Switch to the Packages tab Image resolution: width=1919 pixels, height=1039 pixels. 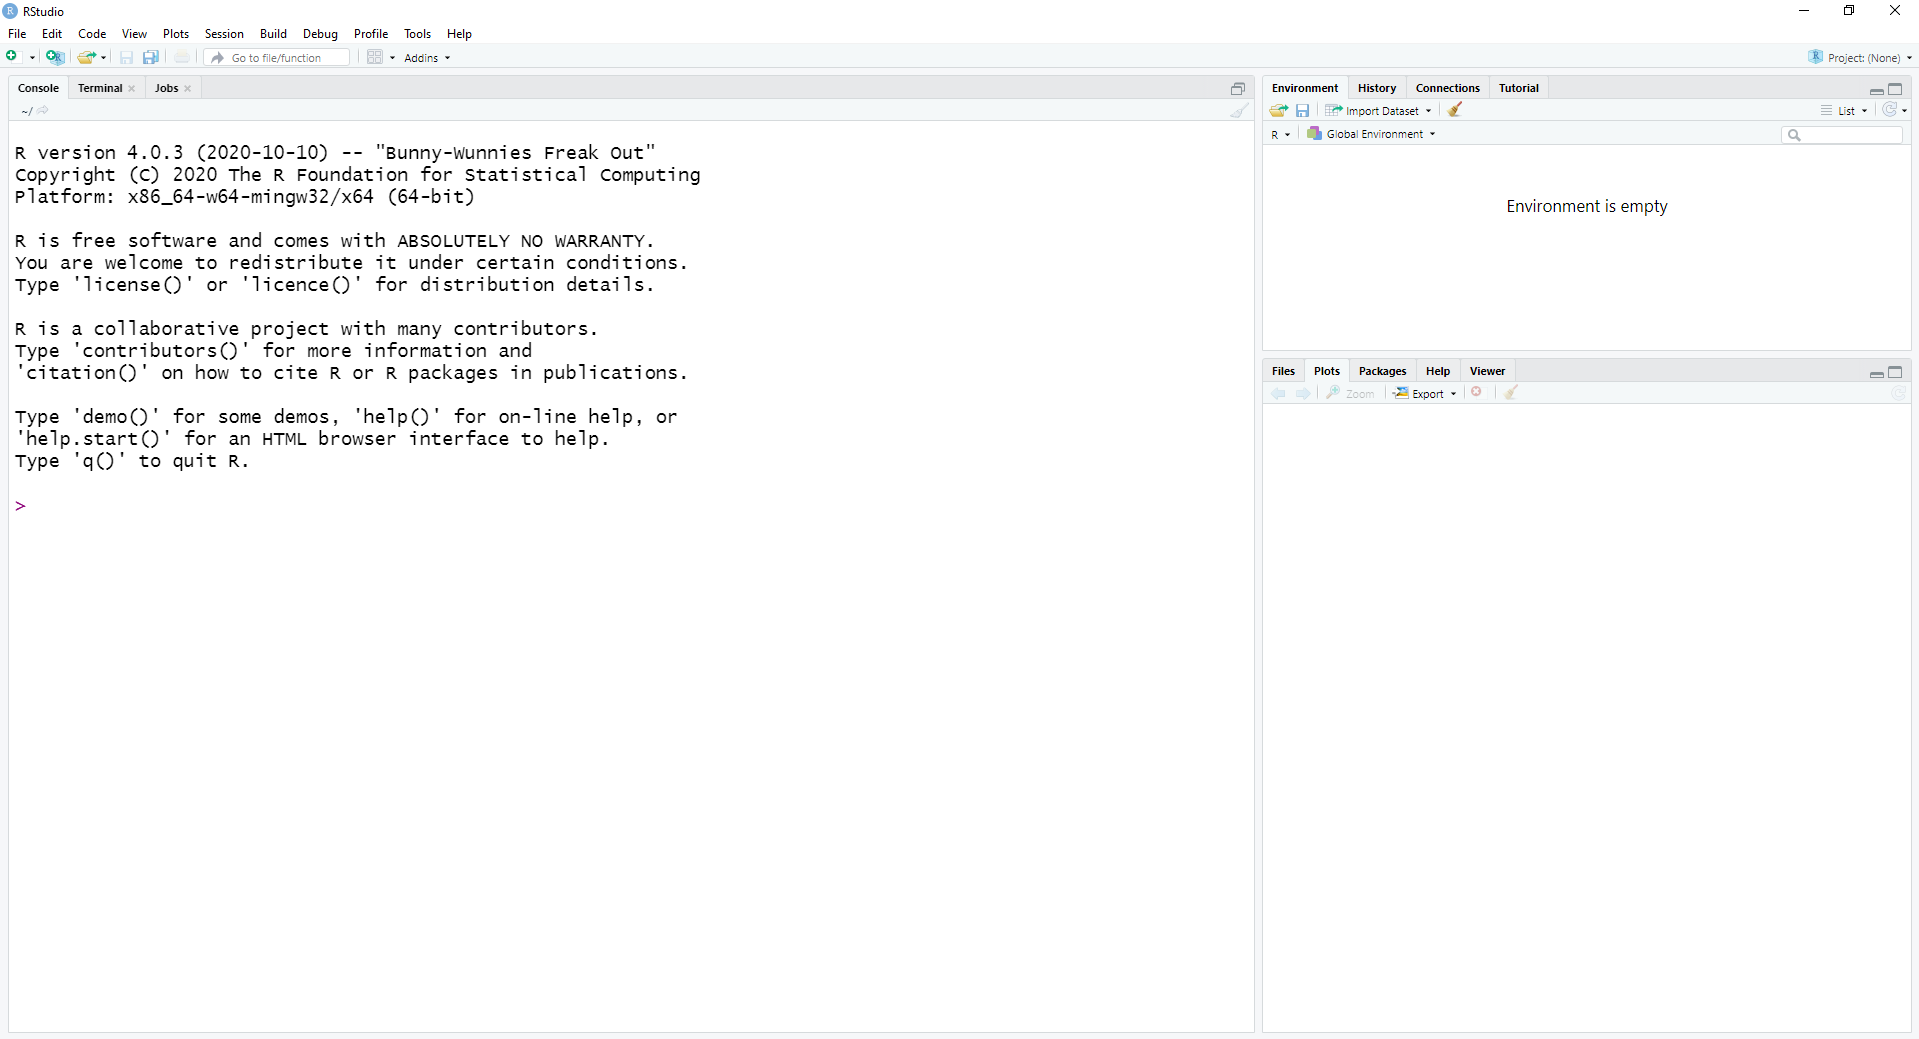coord(1382,371)
